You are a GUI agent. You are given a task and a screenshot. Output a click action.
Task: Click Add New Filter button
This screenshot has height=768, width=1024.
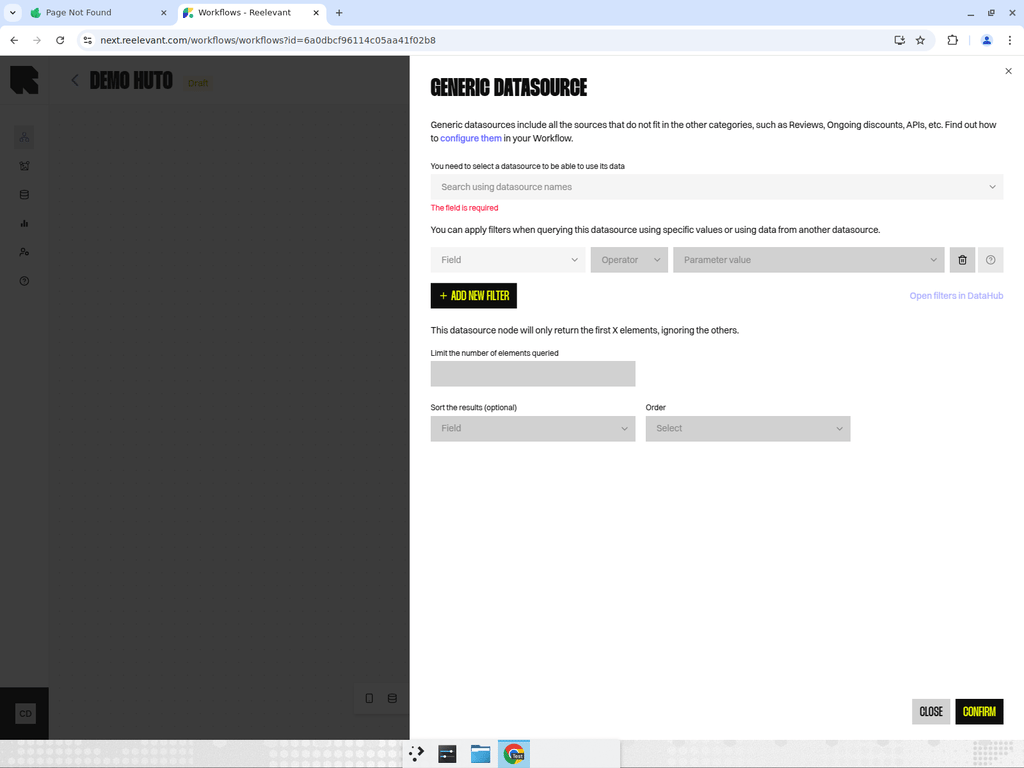(x=473, y=296)
